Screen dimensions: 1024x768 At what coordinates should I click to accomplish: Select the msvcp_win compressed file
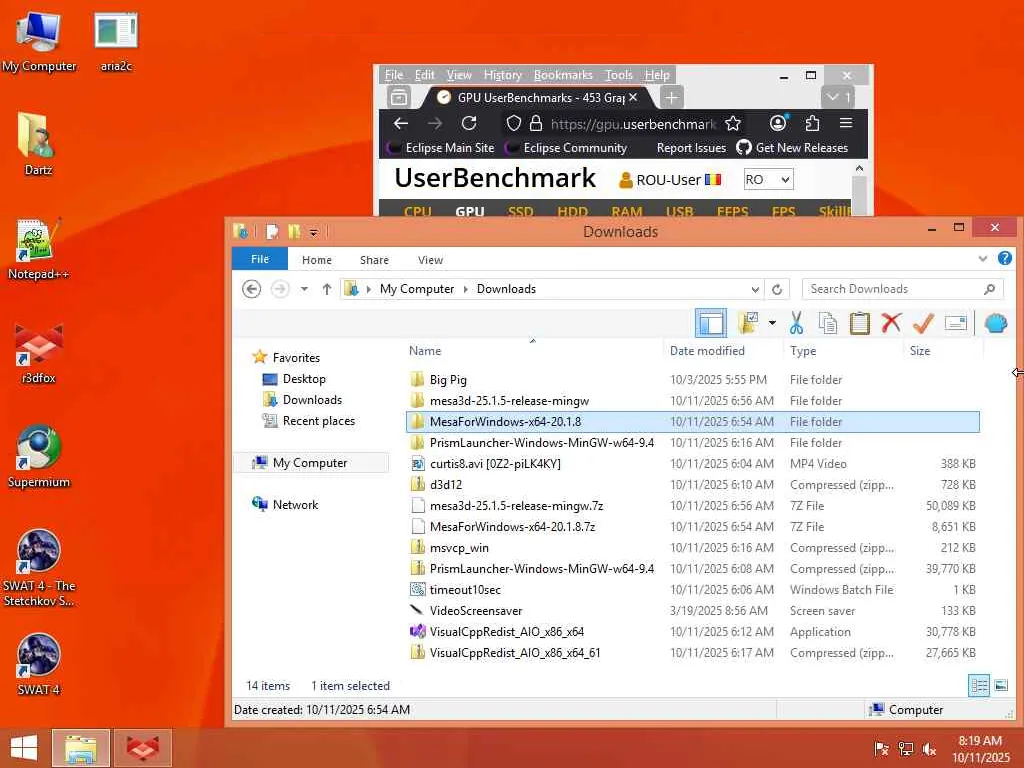(692, 547)
